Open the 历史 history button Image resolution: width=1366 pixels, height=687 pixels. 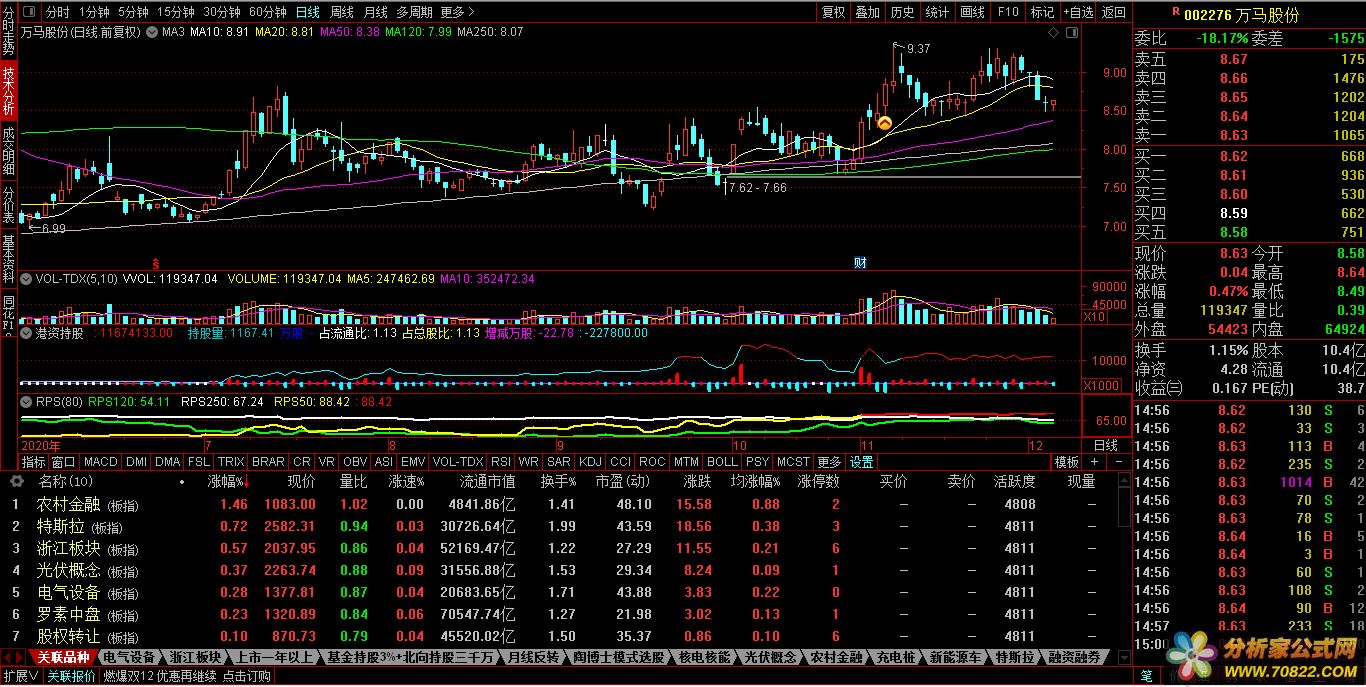pos(903,12)
